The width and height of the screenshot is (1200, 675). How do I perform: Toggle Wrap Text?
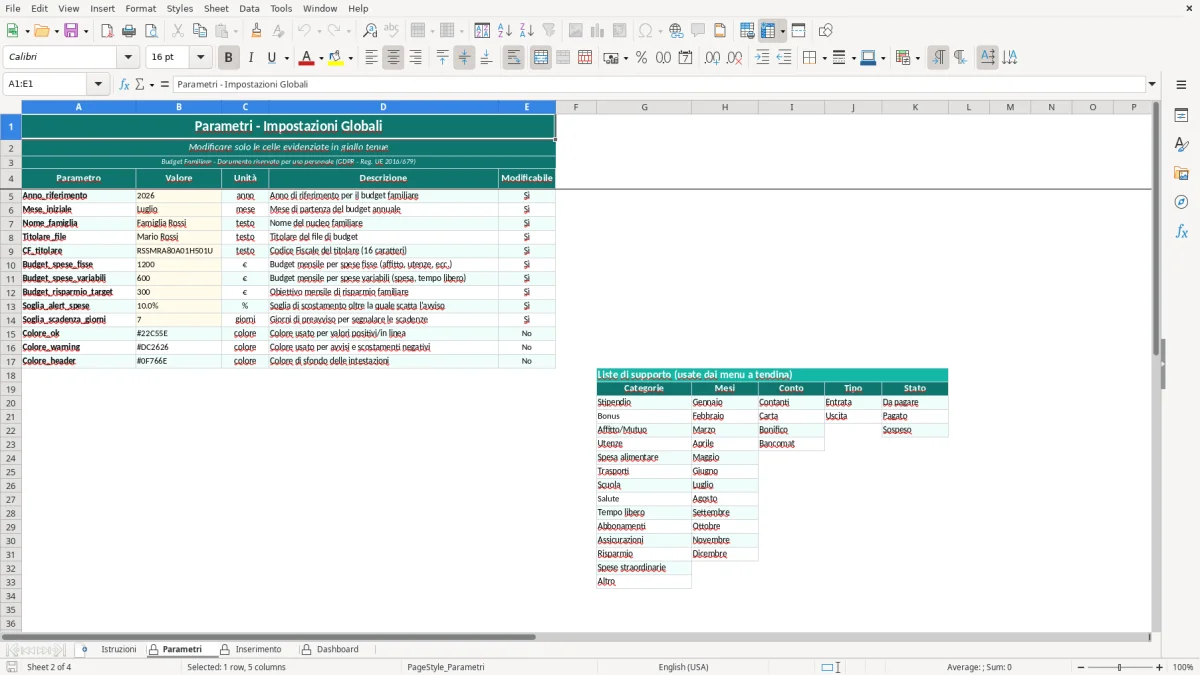[x=513, y=58]
